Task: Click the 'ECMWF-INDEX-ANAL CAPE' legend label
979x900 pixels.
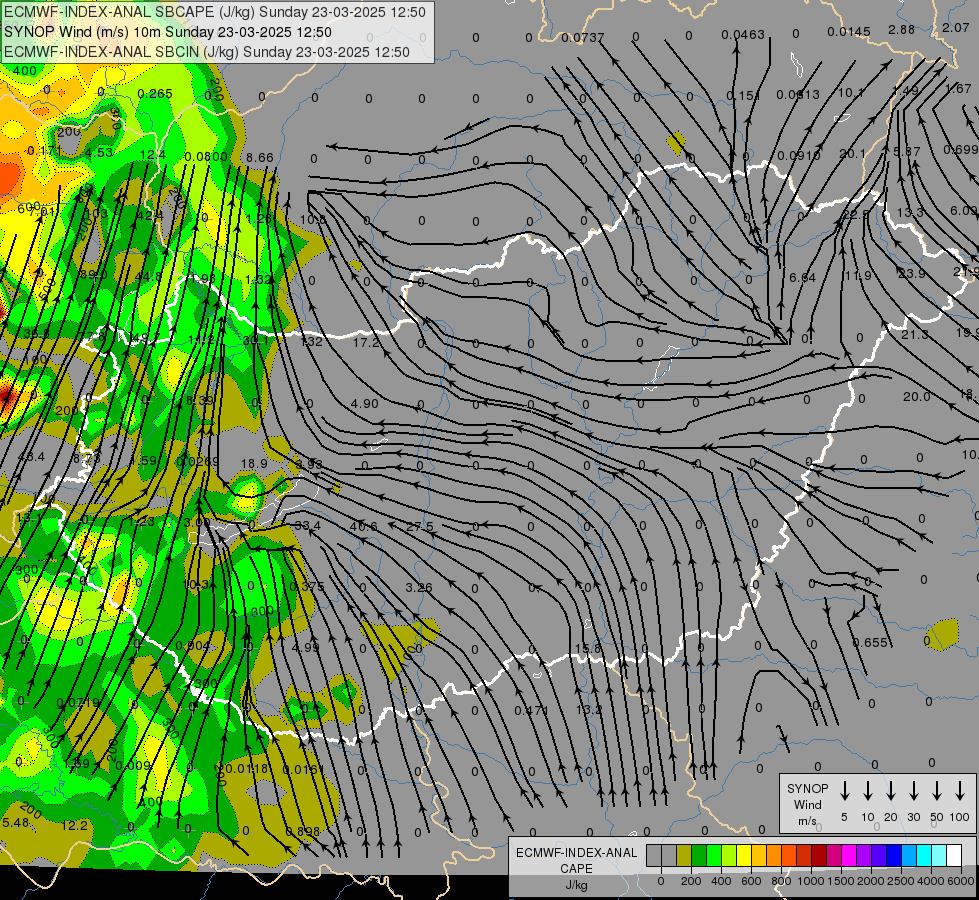Action: 576,860
